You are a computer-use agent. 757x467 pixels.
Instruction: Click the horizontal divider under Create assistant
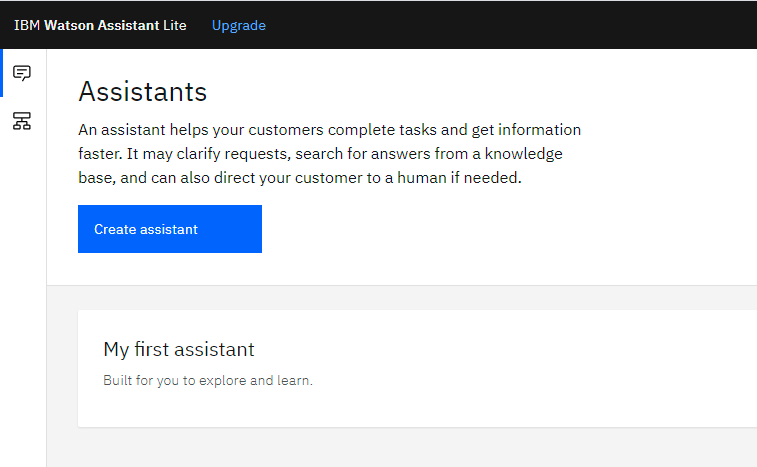tap(402, 285)
